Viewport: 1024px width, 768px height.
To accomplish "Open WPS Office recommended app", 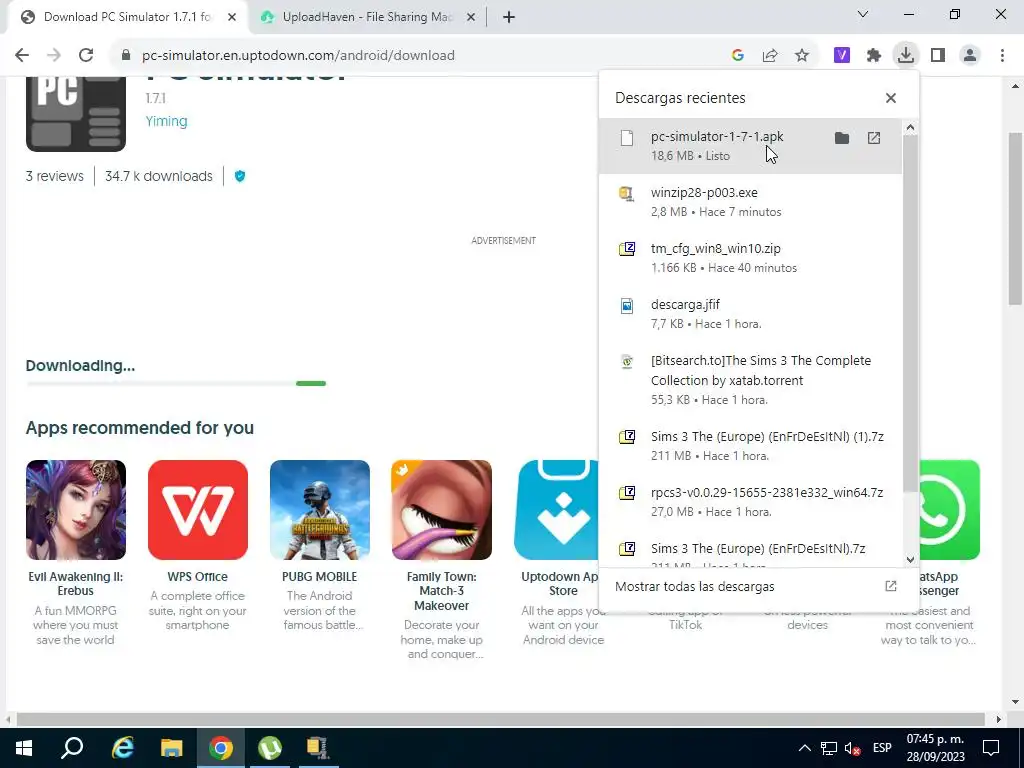I will tap(198, 510).
